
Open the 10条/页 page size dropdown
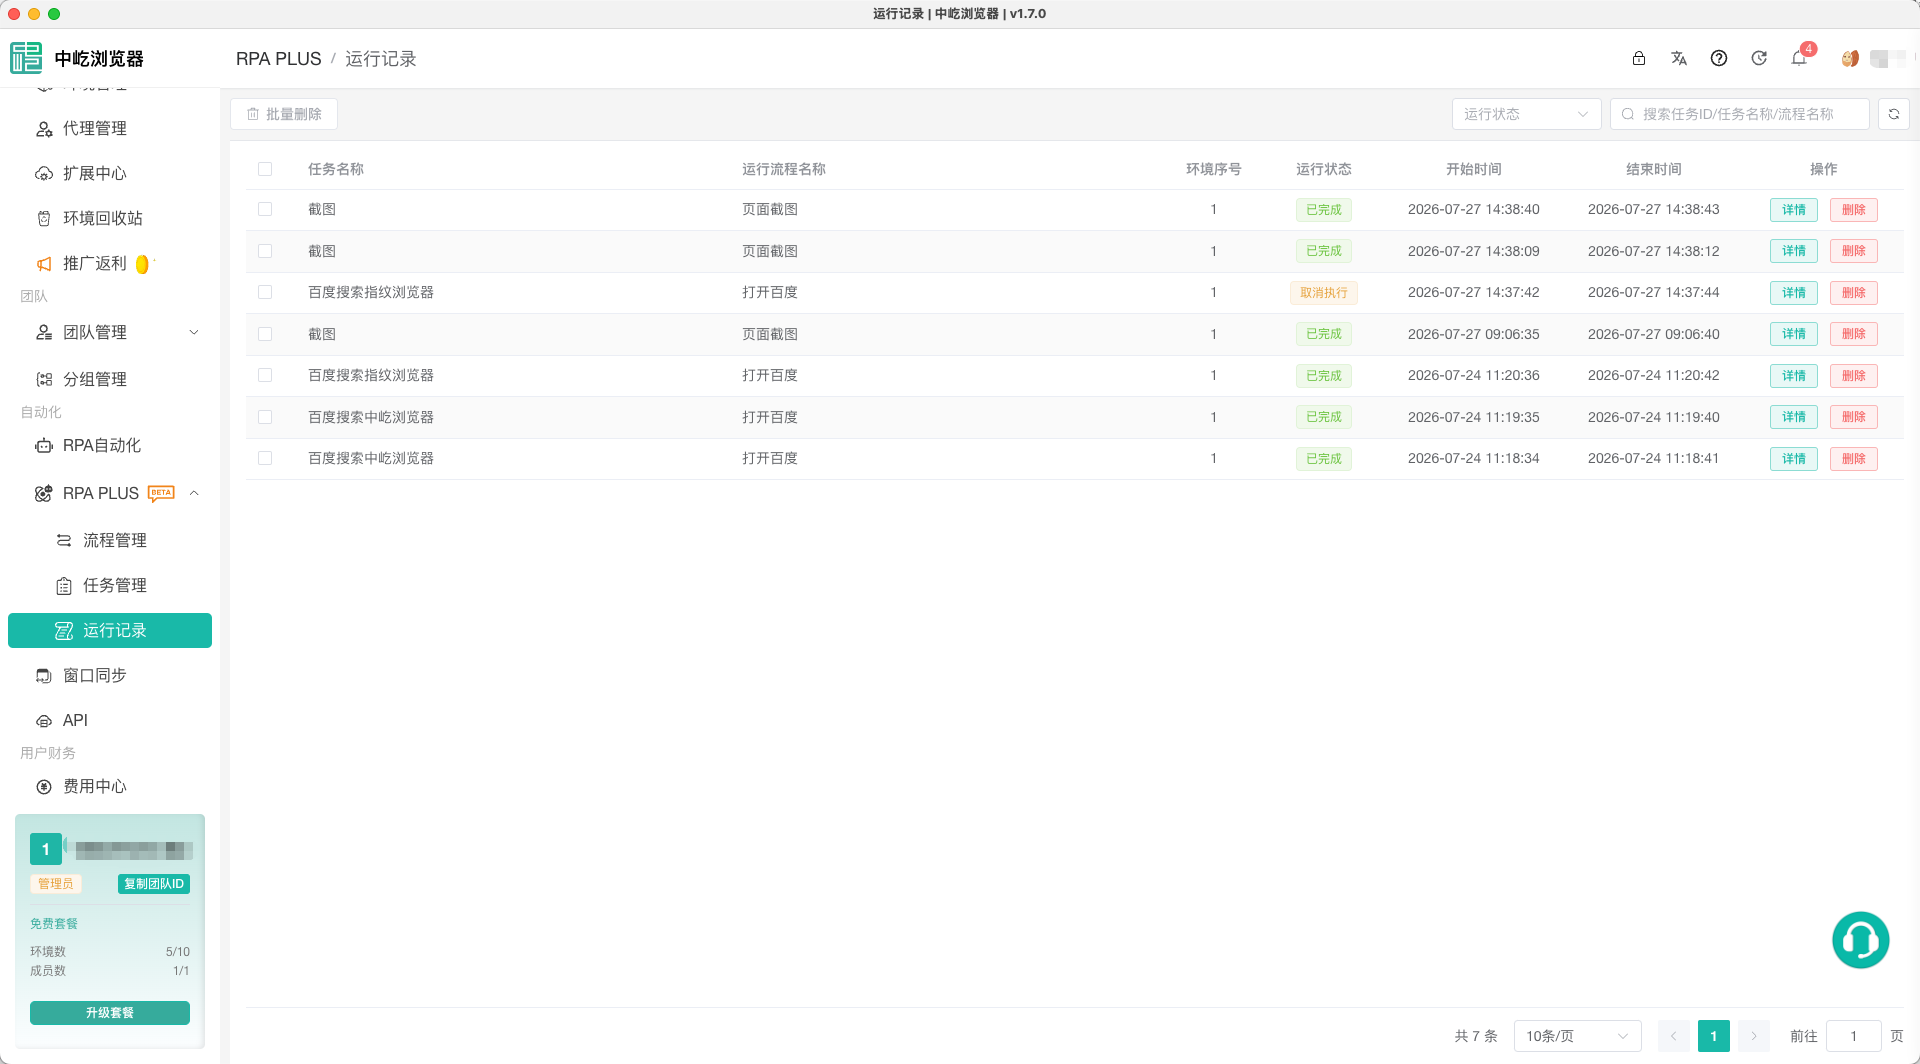(1577, 1036)
